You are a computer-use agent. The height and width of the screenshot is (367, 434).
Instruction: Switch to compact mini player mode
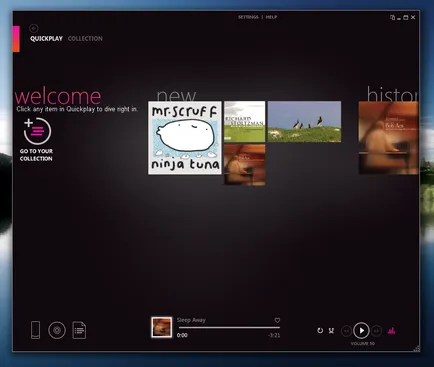(x=392, y=17)
